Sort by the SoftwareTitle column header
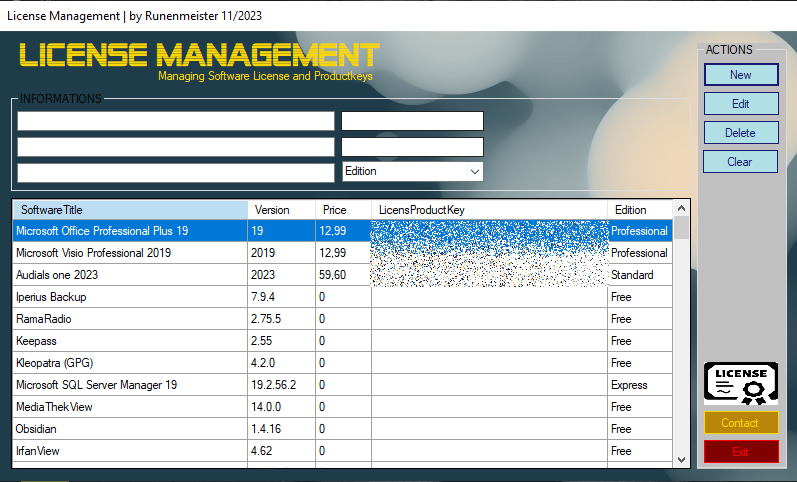The height and width of the screenshot is (482, 797). [130, 210]
